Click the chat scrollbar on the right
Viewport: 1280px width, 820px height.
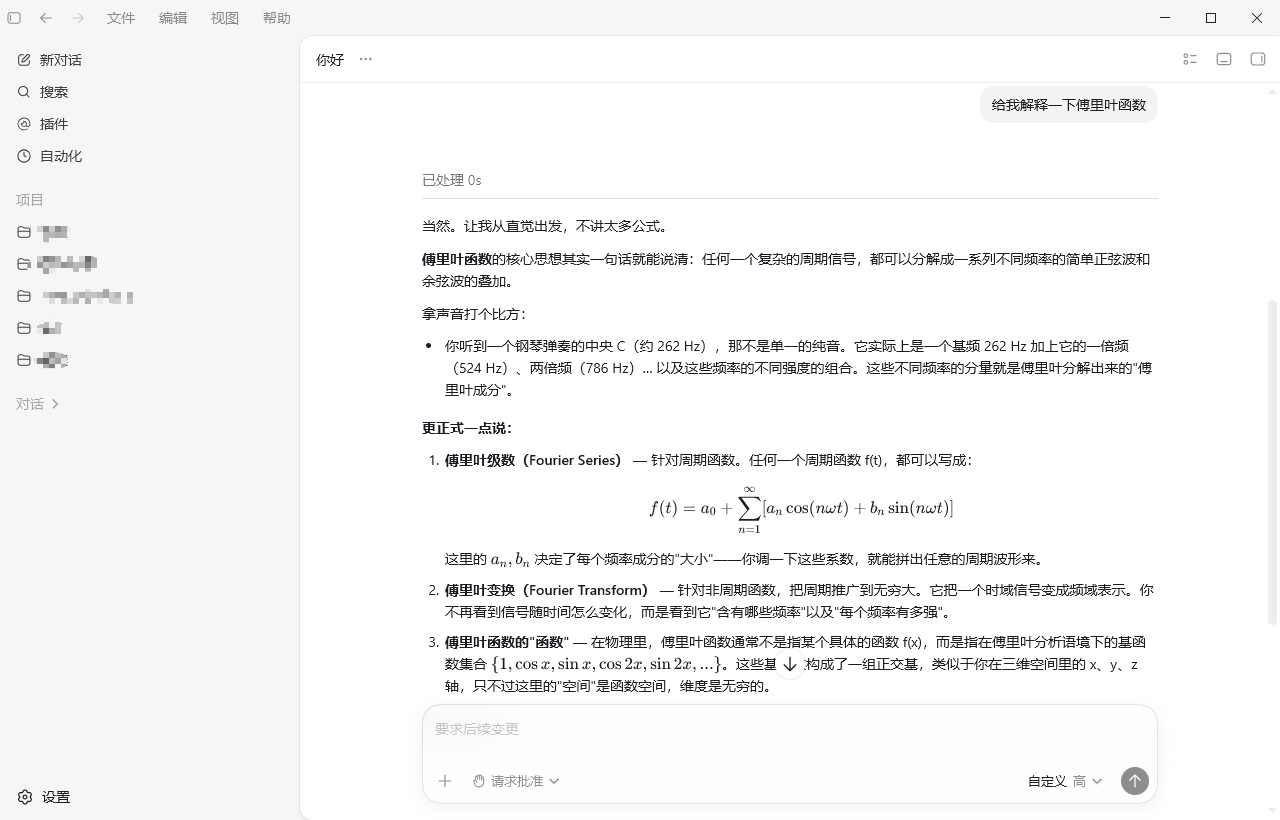point(1273,462)
